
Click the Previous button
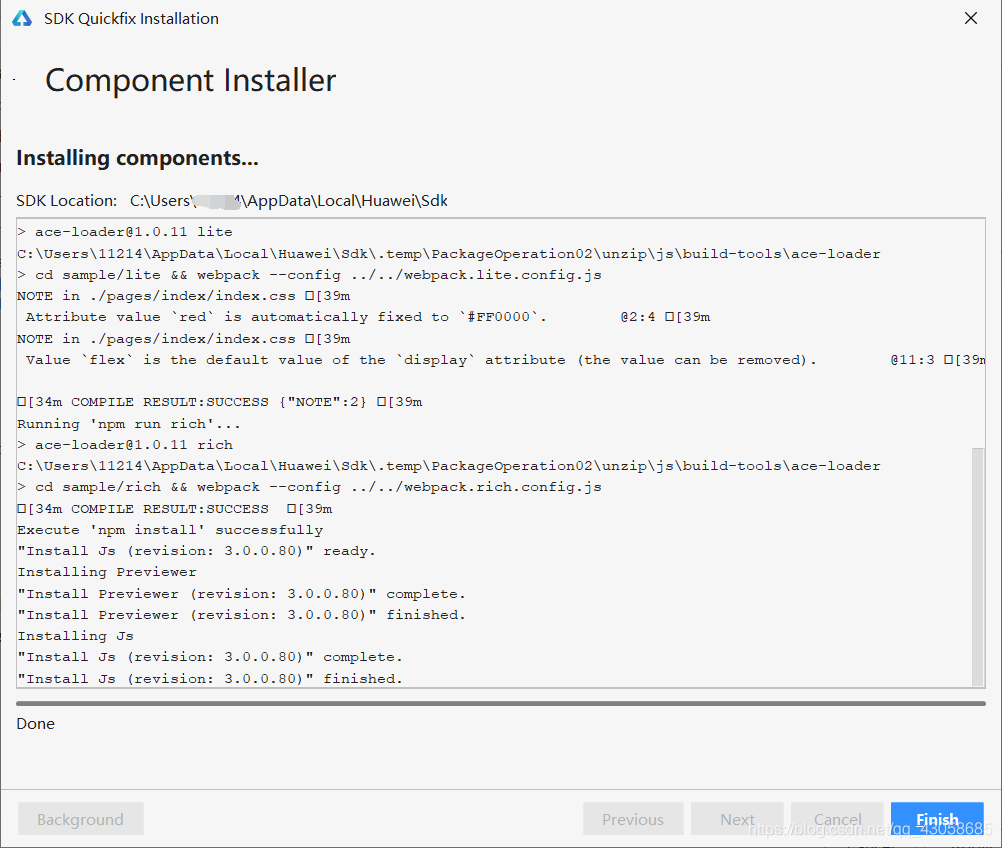[633, 820]
